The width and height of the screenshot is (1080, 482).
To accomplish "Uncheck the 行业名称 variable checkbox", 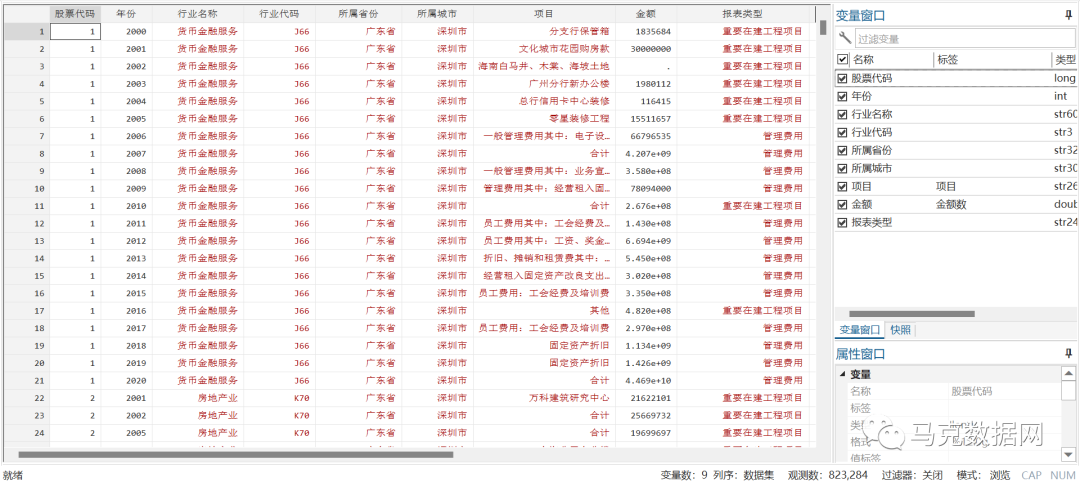I will click(x=842, y=114).
